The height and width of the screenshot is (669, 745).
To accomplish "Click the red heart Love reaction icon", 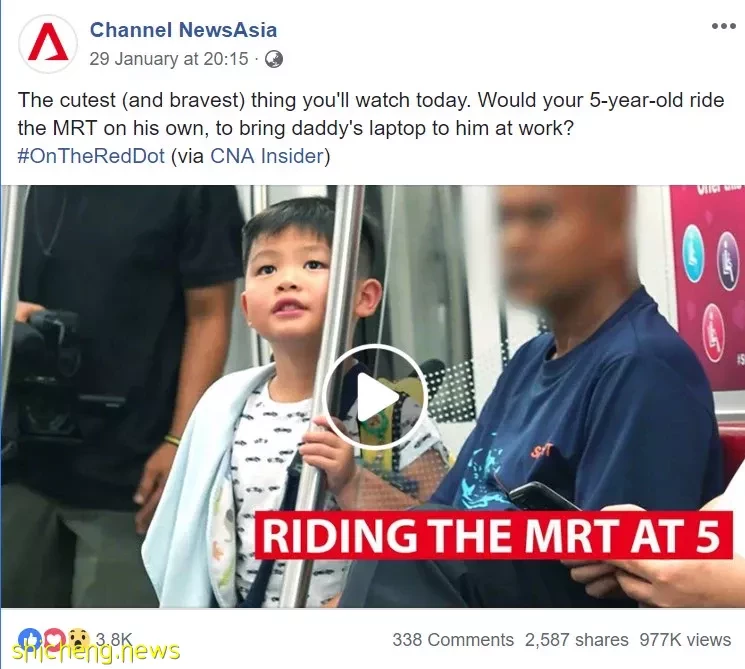I will pyautogui.click(x=53, y=638).
